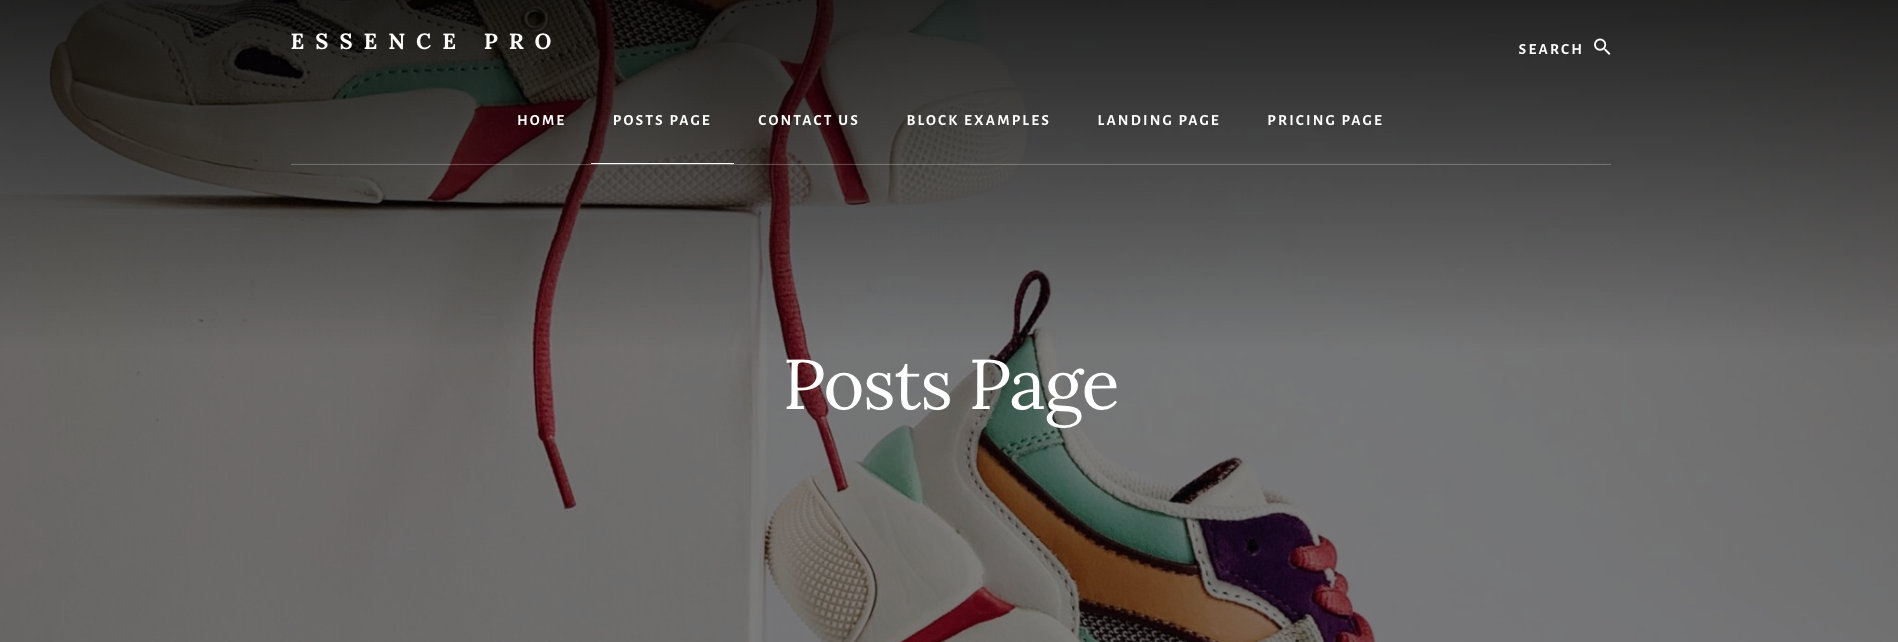Screen dimensions: 1898x642
Task: Click the search magnifying glass icon
Action: click(1602, 47)
